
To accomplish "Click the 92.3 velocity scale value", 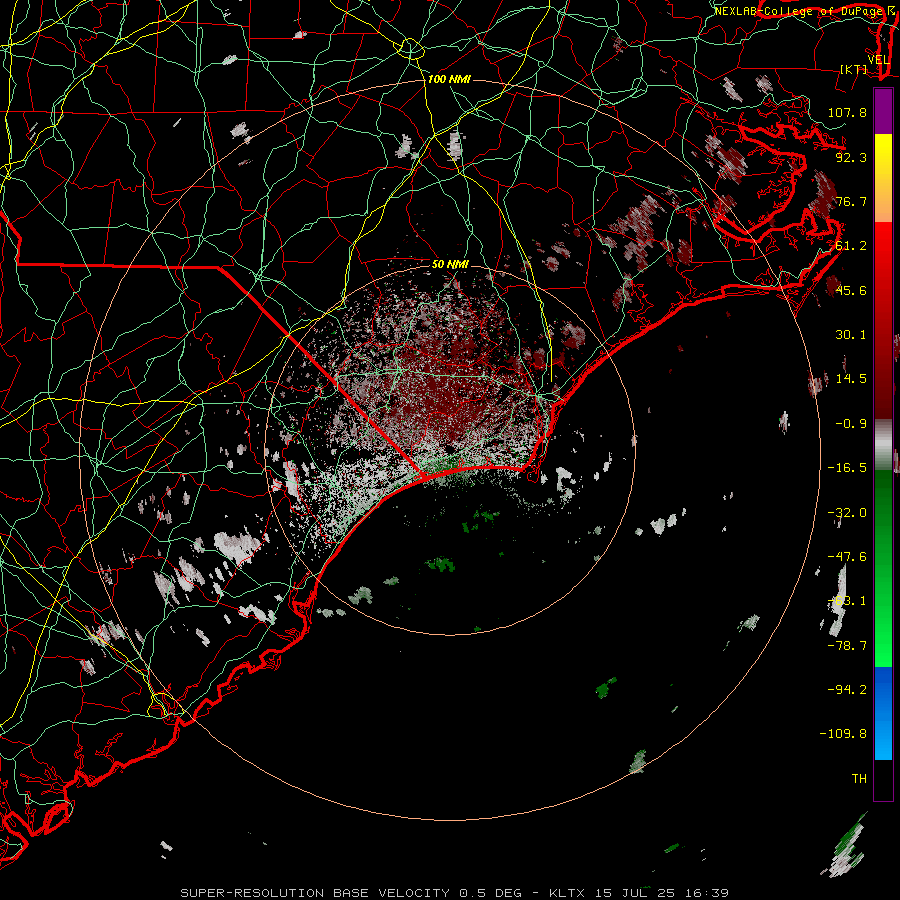I will [x=851, y=157].
